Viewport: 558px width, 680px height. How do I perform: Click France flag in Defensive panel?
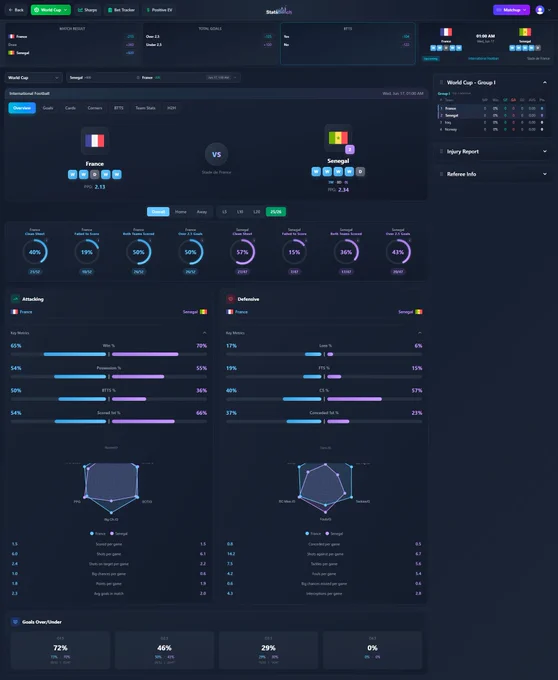(230, 312)
